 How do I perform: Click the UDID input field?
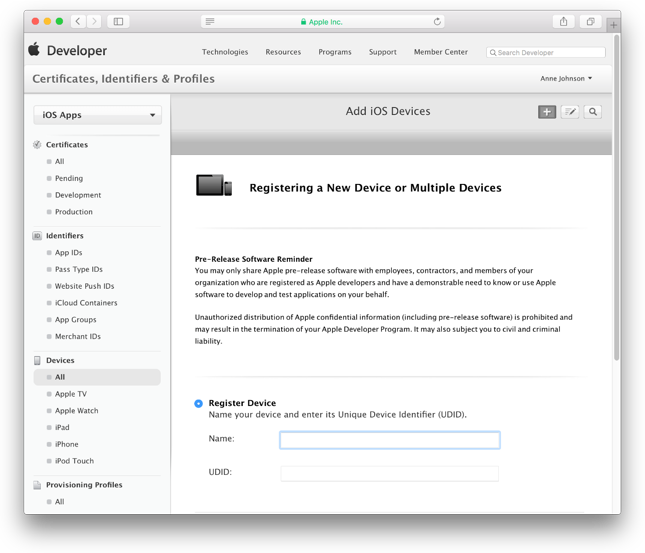click(390, 474)
